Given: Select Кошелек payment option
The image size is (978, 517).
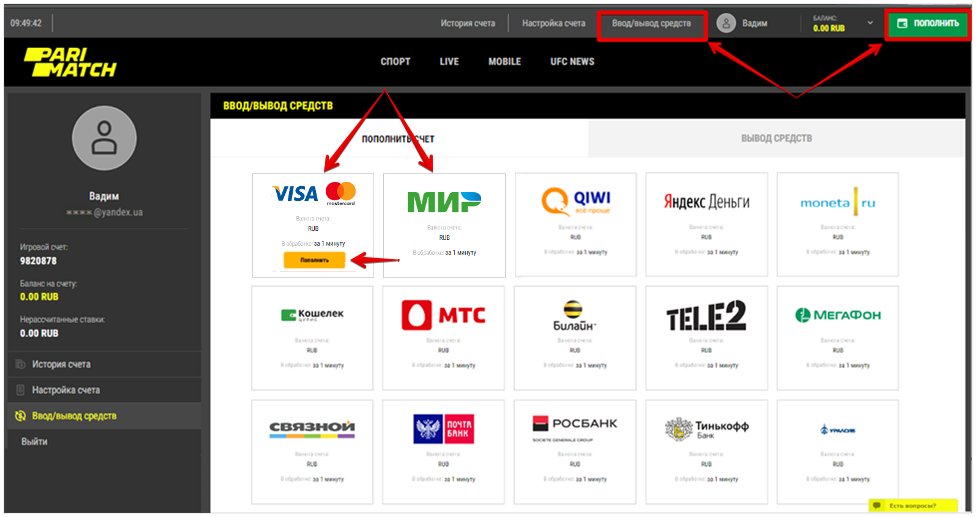Looking at the screenshot, I should 312,338.
